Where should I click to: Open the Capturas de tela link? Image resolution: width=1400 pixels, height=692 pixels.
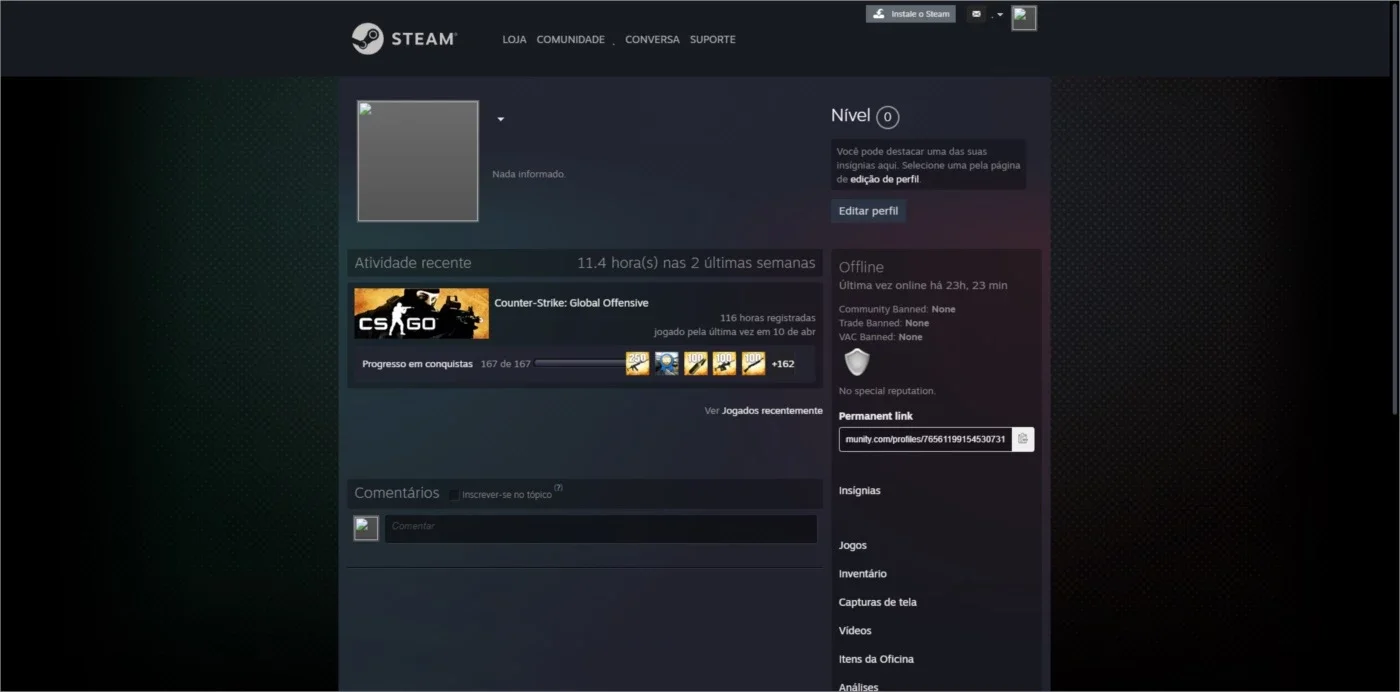878,603
